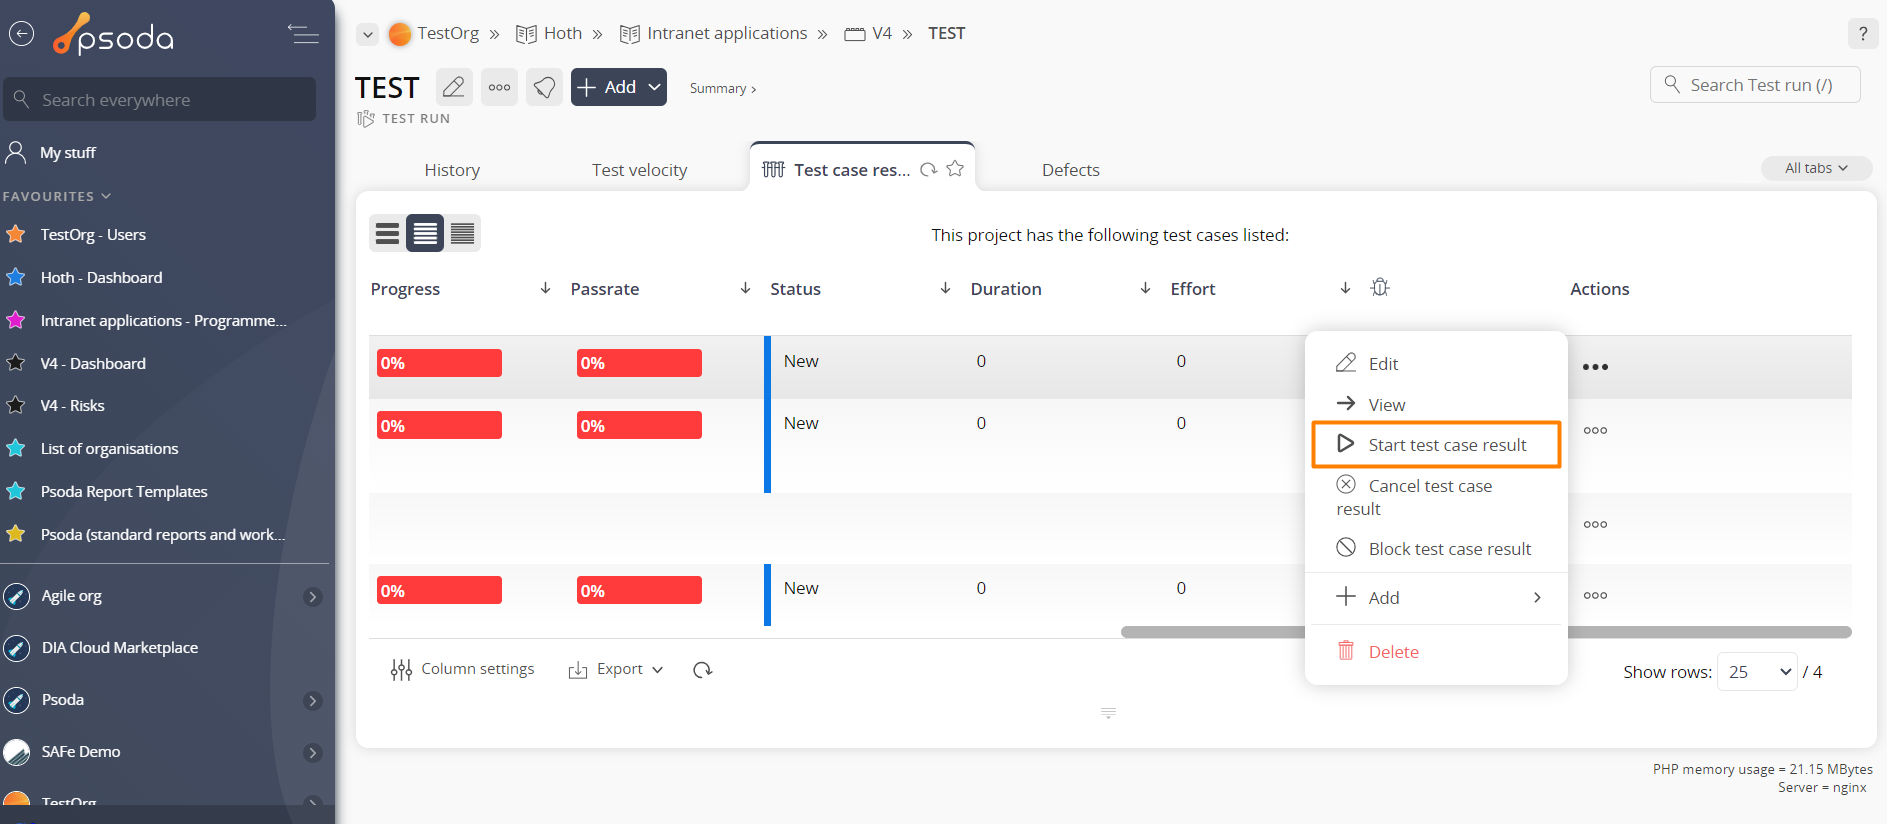Open the Summary link
This screenshot has height=824, width=1887.
722,88
